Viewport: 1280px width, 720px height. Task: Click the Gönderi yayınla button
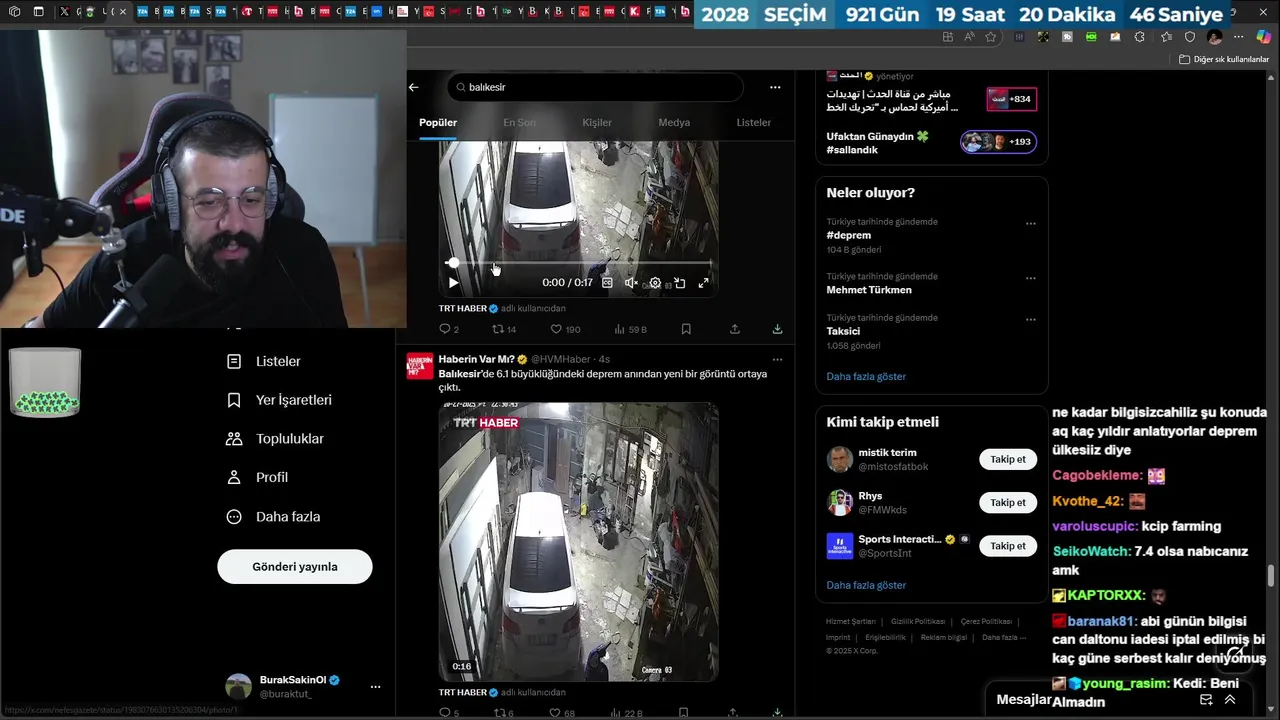pyautogui.click(x=295, y=567)
